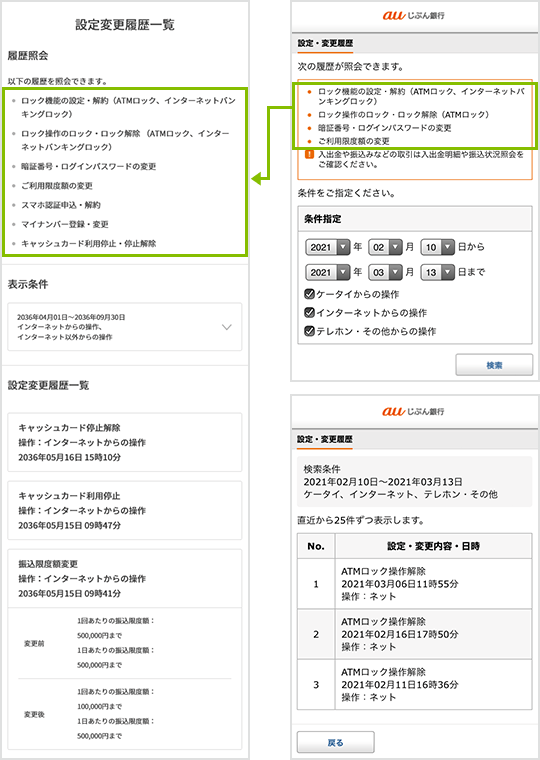
Task: Open the end day dropdown showing 13
Action: [438, 272]
